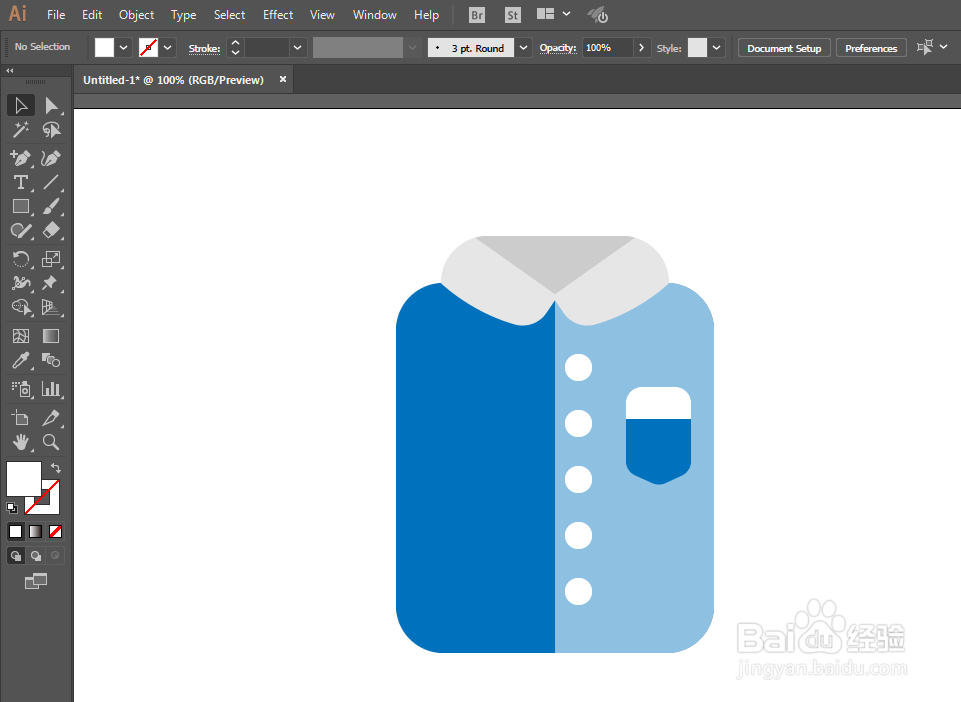
Task: Reset to default fill and stroke
Action: (x=12, y=508)
